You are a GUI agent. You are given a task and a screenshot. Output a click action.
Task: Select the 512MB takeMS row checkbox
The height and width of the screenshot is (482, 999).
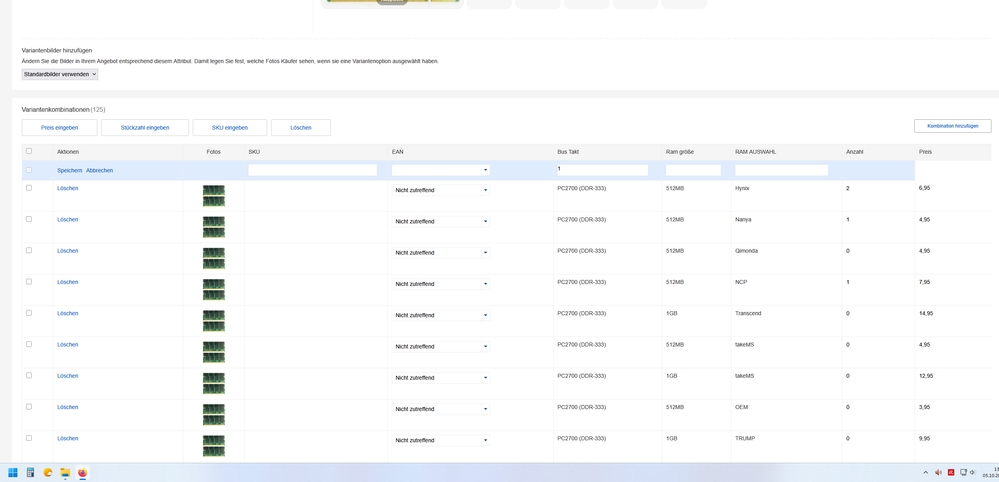pyautogui.click(x=29, y=344)
